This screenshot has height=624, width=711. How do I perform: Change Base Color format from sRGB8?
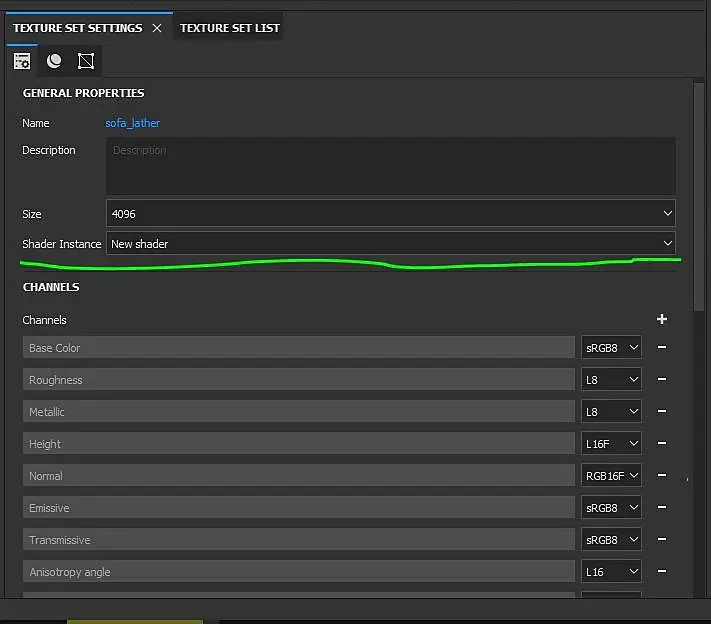[611, 348]
